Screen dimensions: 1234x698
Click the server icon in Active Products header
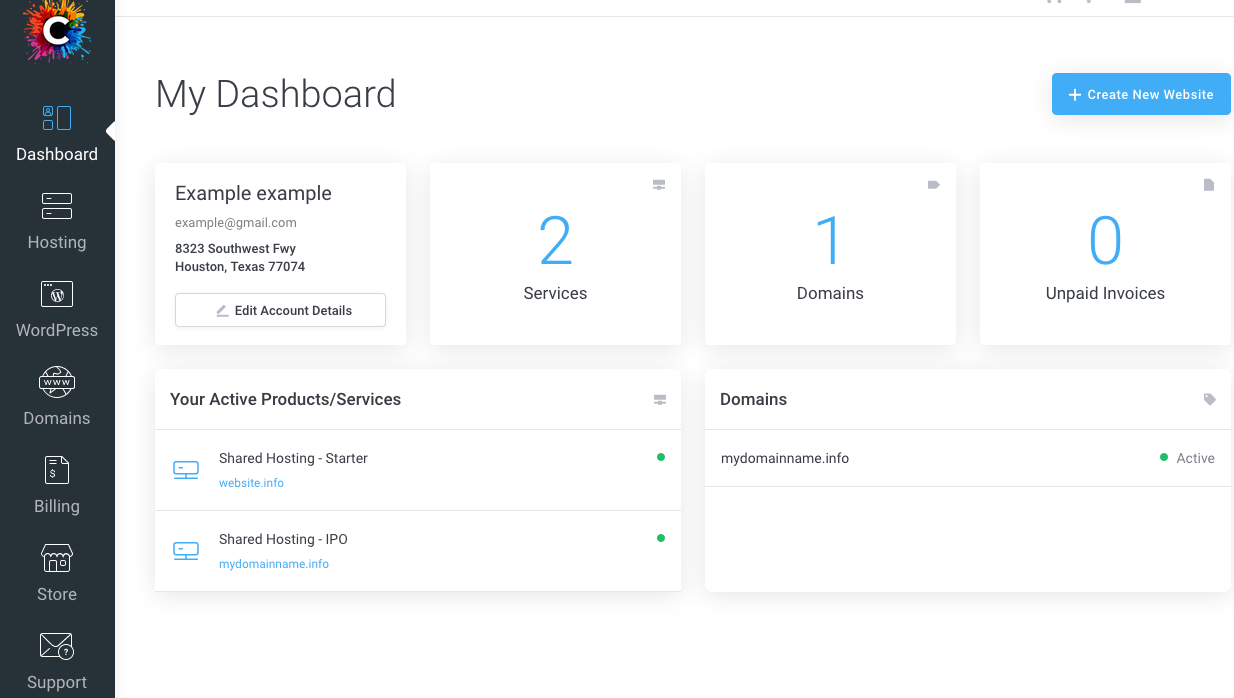660,400
